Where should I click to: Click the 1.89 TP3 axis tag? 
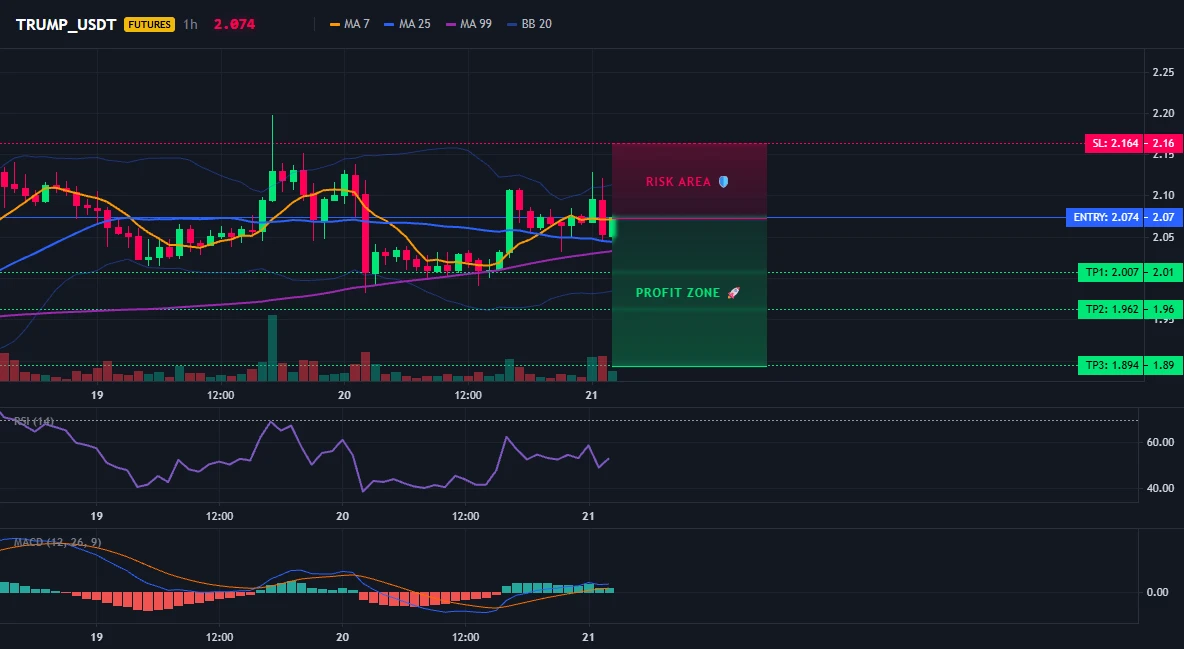(1164, 366)
